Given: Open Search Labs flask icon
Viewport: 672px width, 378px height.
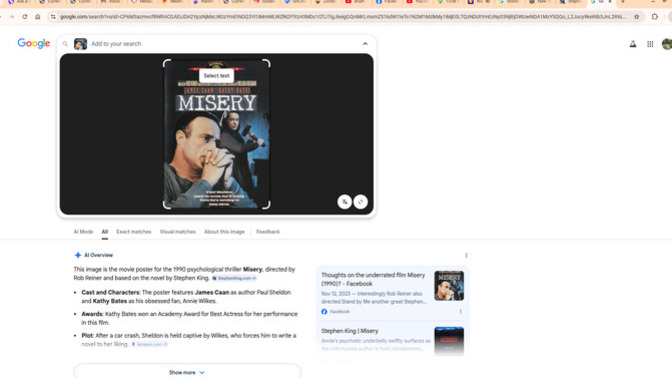Looking at the screenshot, I should [633, 44].
